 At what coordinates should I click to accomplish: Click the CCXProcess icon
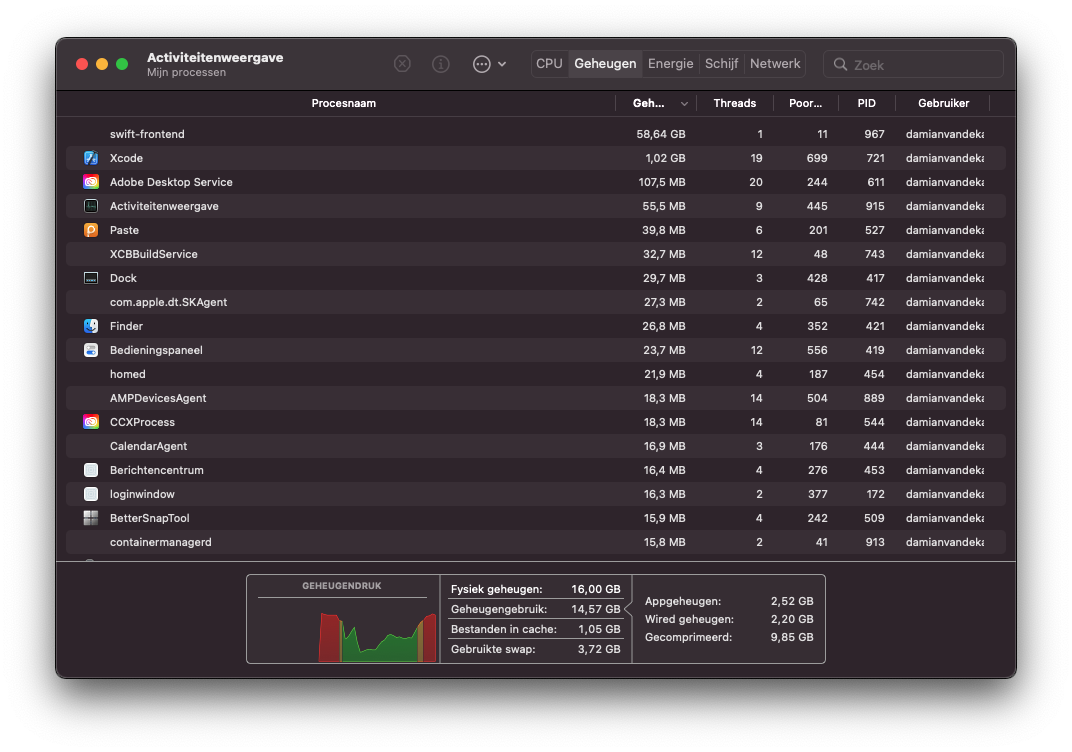[x=91, y=422]
